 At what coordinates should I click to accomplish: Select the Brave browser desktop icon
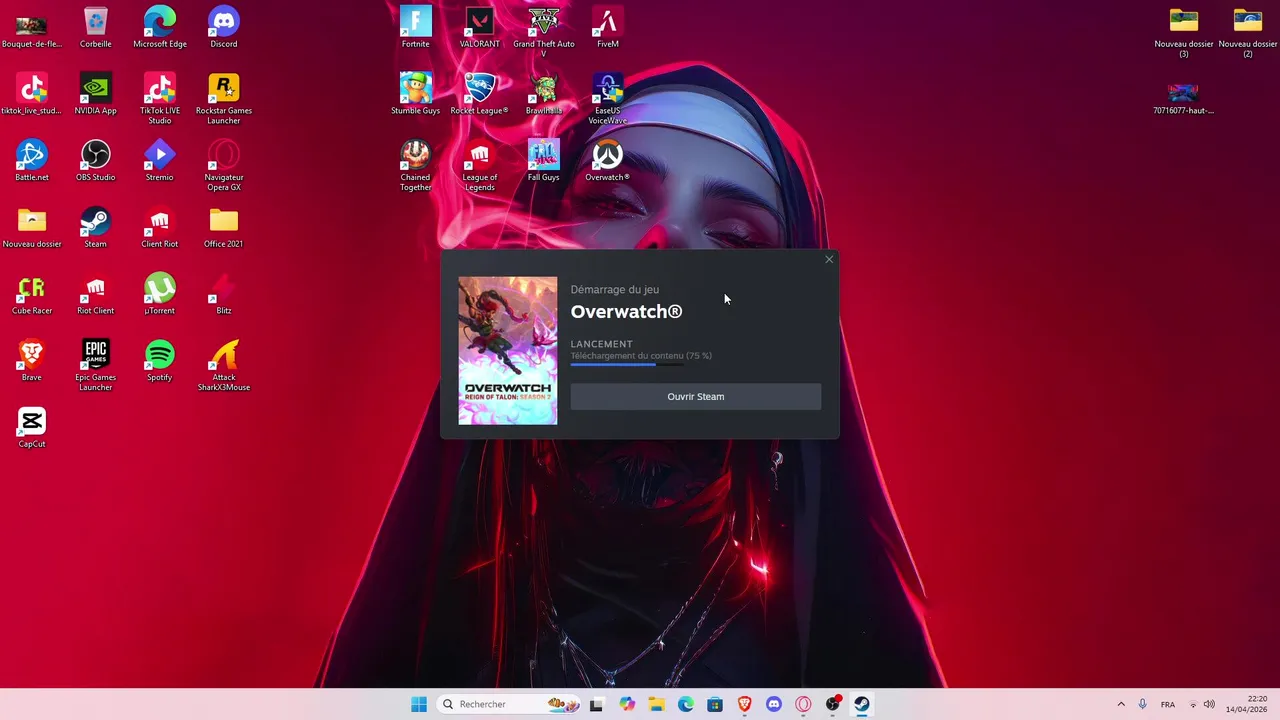point(32,360)
